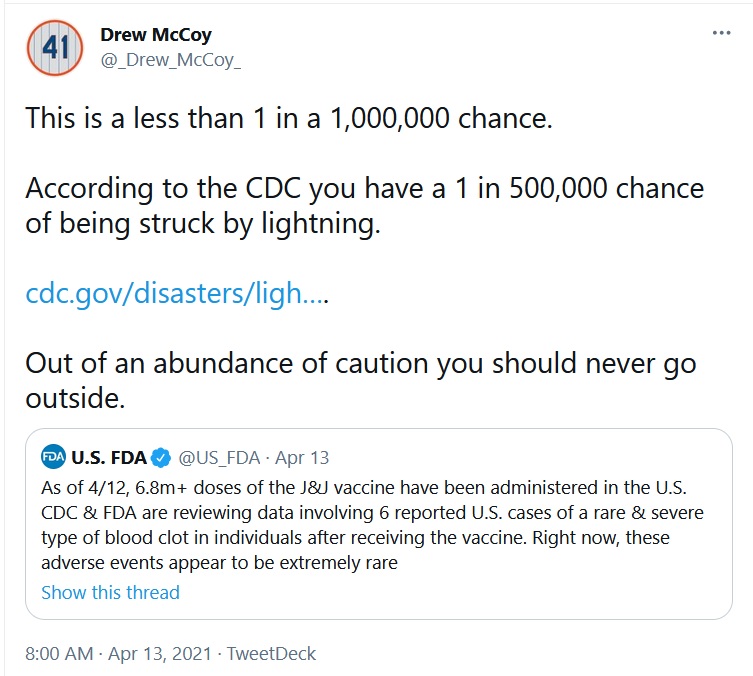Click the TweetDeck source label
Image resolution: width=753 pixels, height=676 pixels.
click(x=271, y=653)
